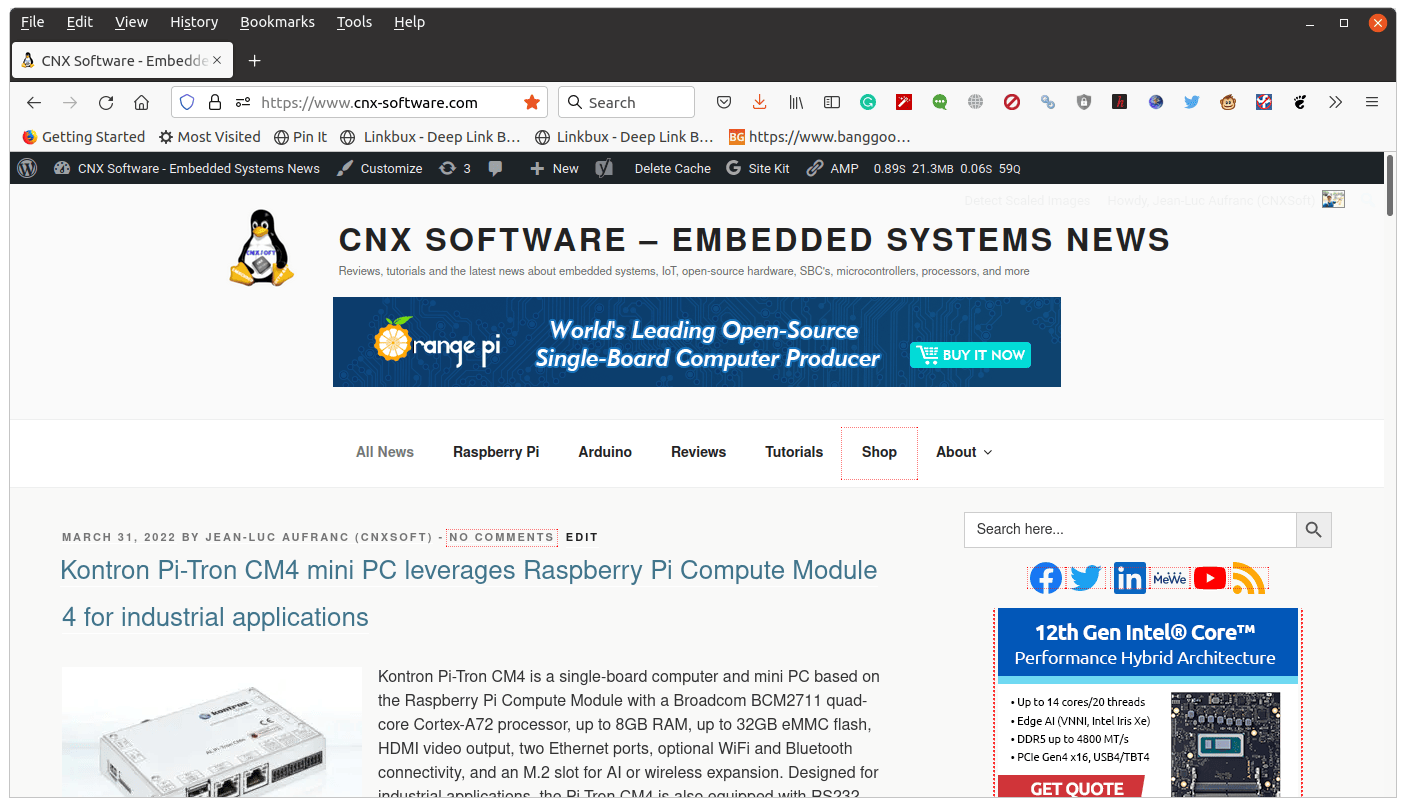Expand the New content menu in admin bar
This screenshot has height=807, width=1406.
(554, 168)
